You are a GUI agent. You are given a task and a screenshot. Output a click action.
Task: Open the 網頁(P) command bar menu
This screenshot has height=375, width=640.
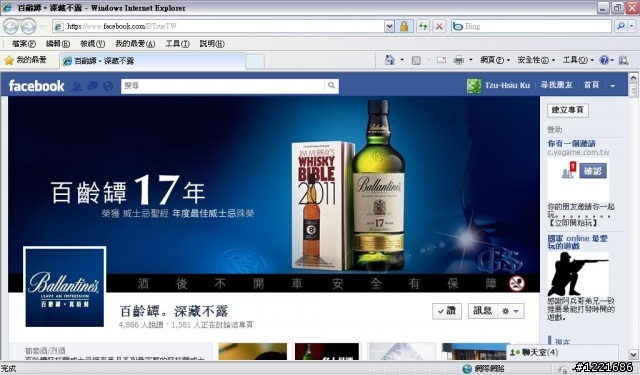[x=495, y=60]
